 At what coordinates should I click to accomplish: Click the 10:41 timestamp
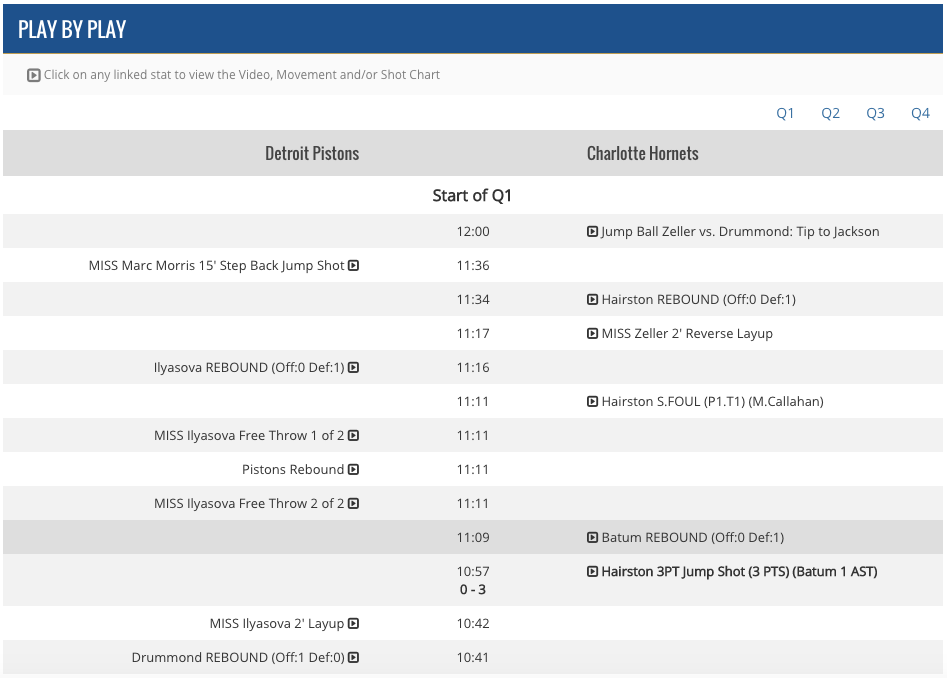coord(473,657)
